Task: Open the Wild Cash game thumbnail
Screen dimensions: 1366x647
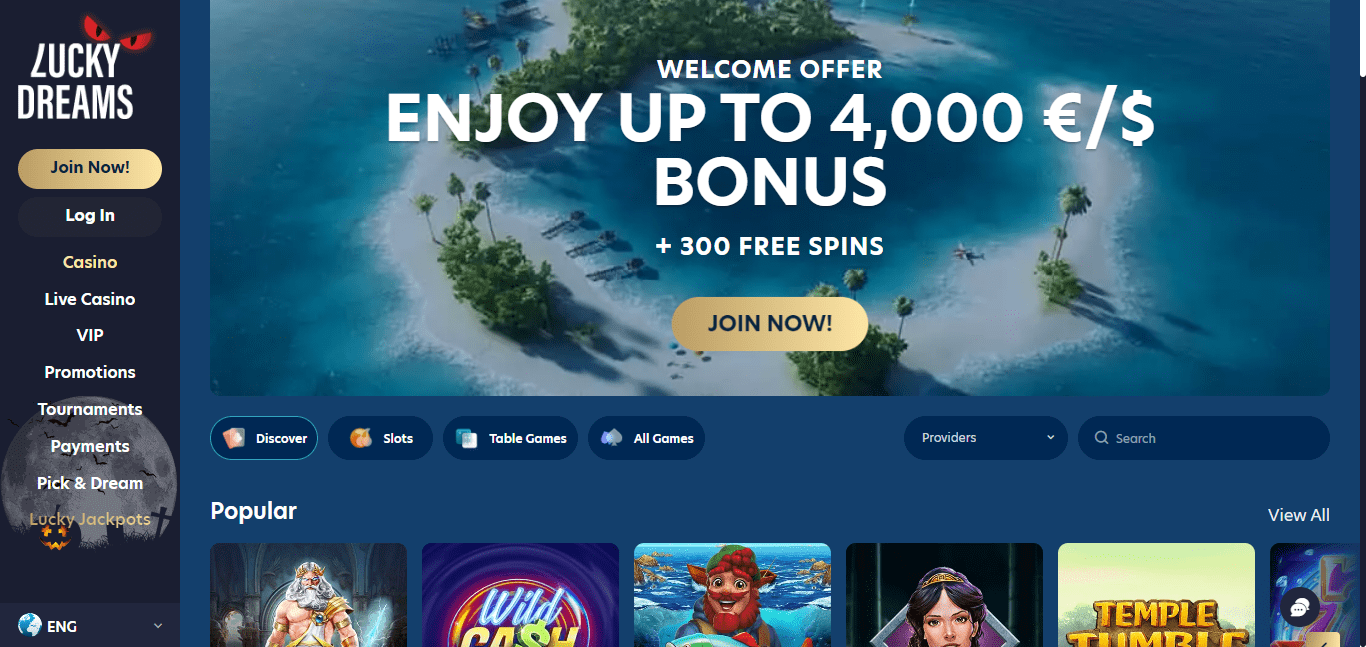Action: click(520, 595)
